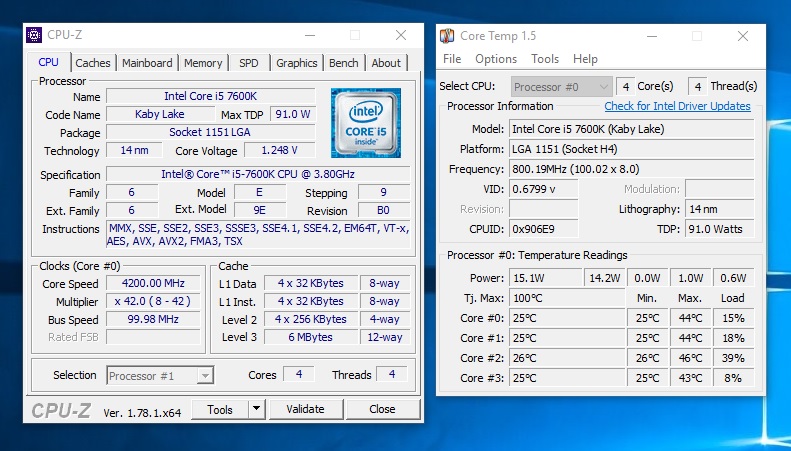Open the Help menu in Core Temp
Viewport: 791px width, 451px height.
coord(585,59)
